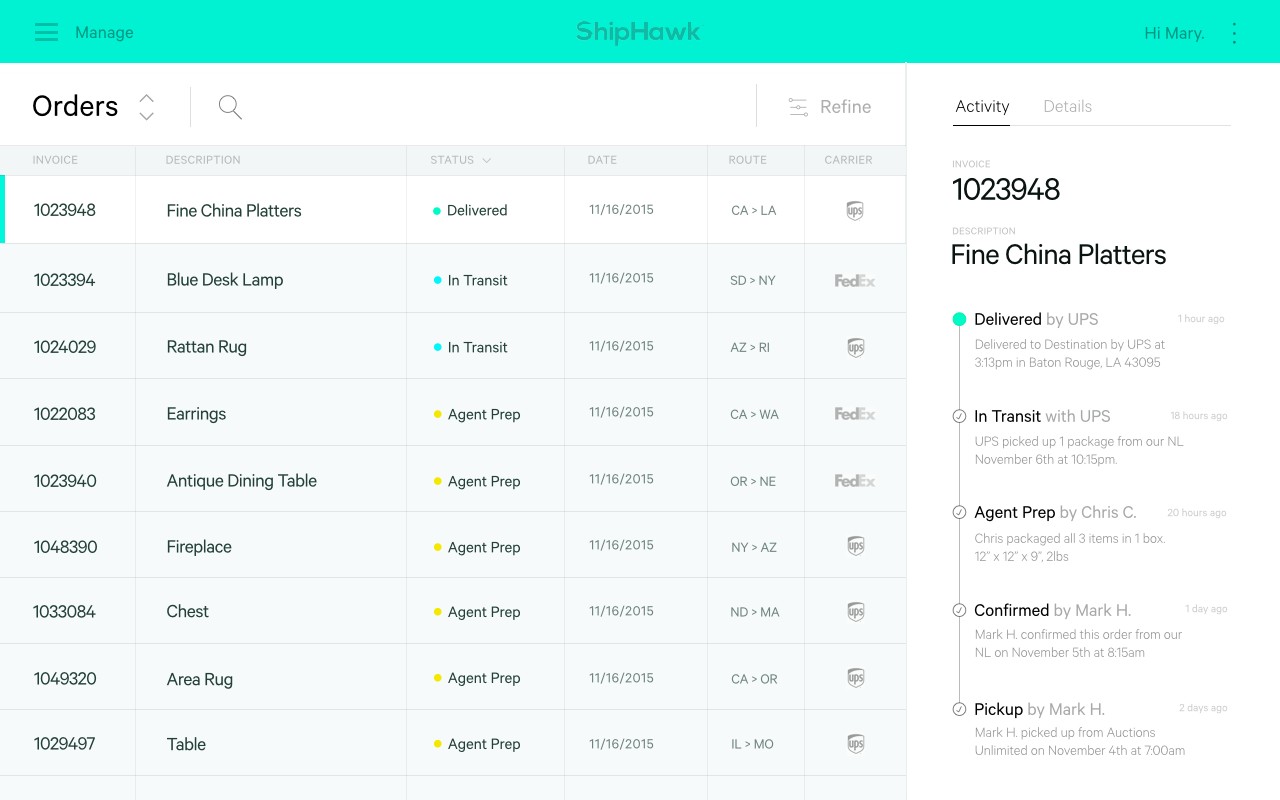Click the Refine filter sliders icon
The image size is (1280, 800).
point(798,107)
